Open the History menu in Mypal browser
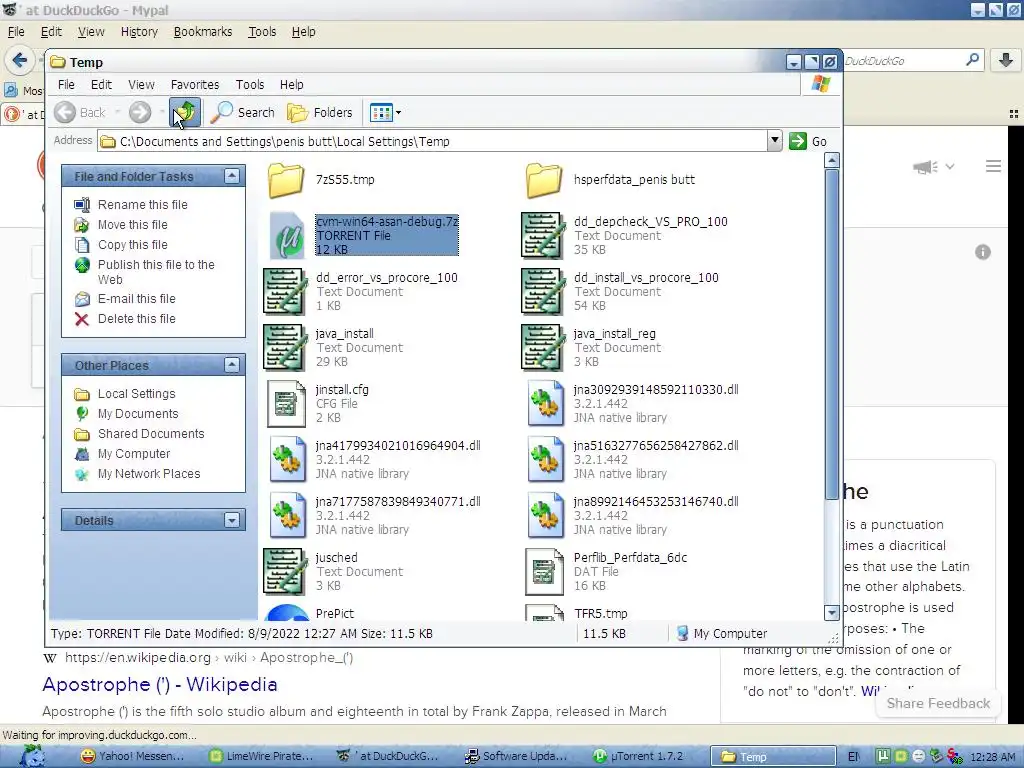This screenshot has width=1024, height=768. click(x=139, y=31)
